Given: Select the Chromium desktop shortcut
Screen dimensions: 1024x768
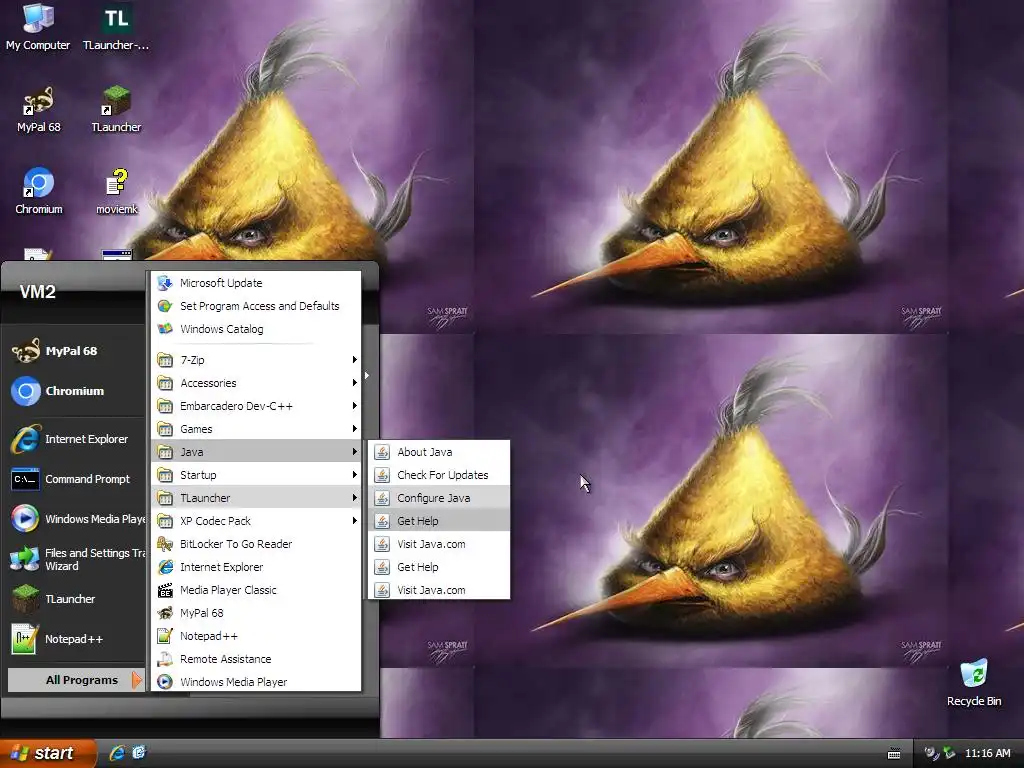Looking at the screenshot, I should [39, 191].
